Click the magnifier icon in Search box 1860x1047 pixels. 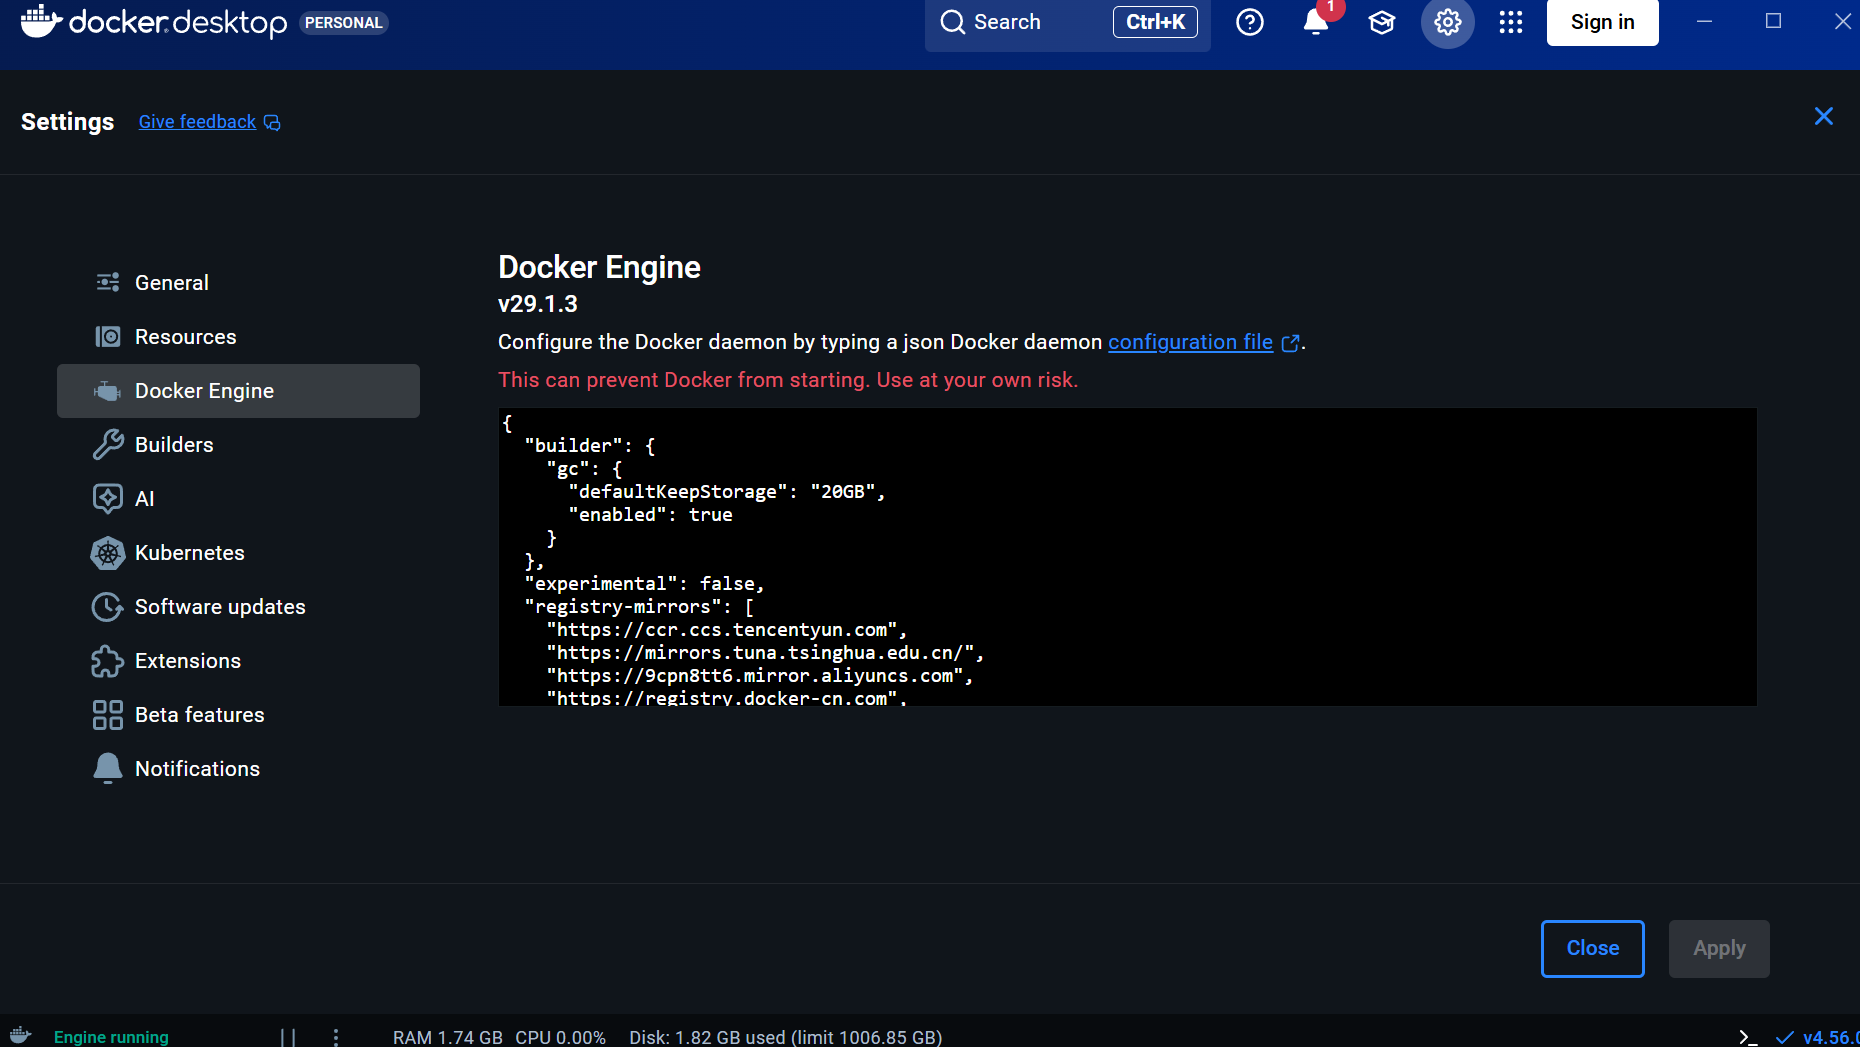tap(953, 22)
